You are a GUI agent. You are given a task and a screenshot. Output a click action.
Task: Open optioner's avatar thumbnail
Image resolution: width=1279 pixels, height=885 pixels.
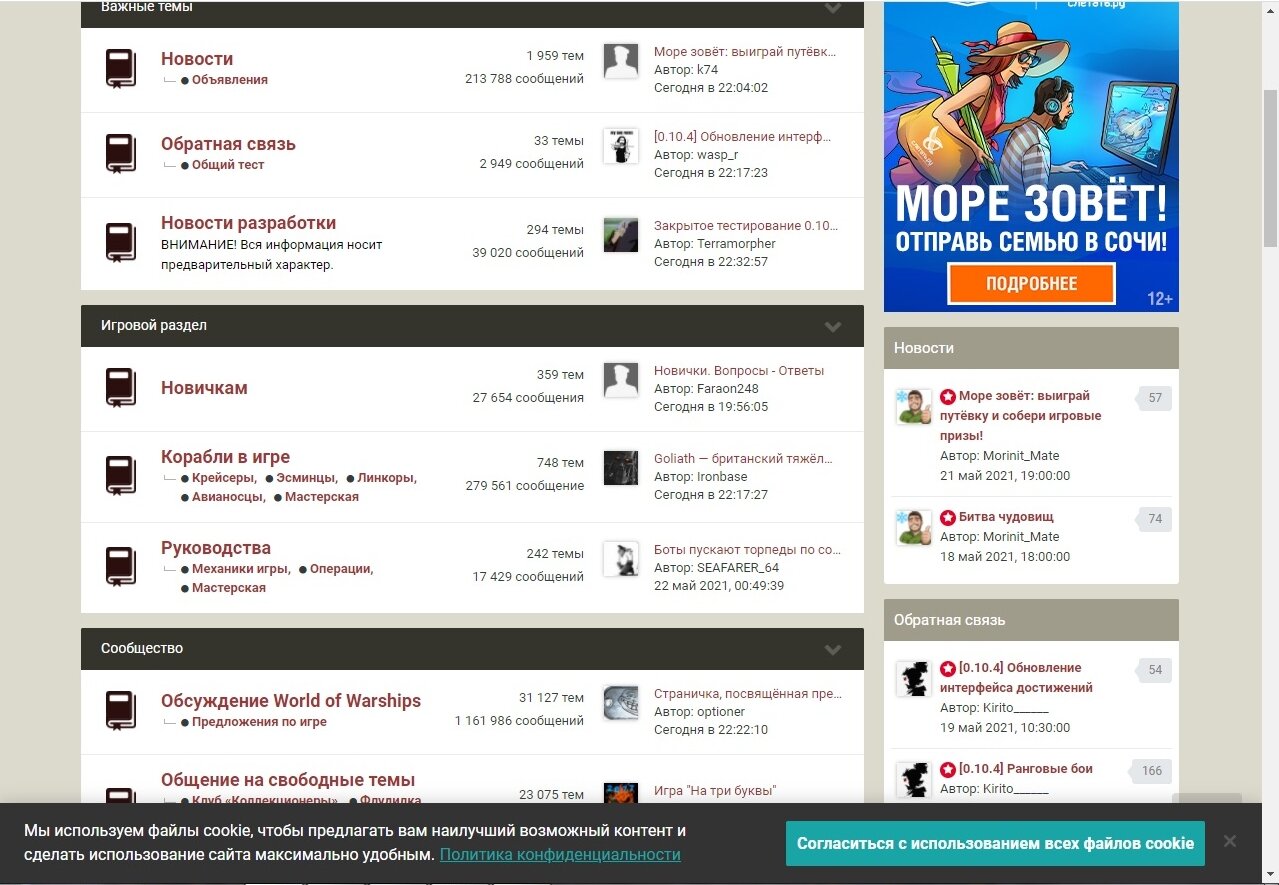[x=621, y=703]
